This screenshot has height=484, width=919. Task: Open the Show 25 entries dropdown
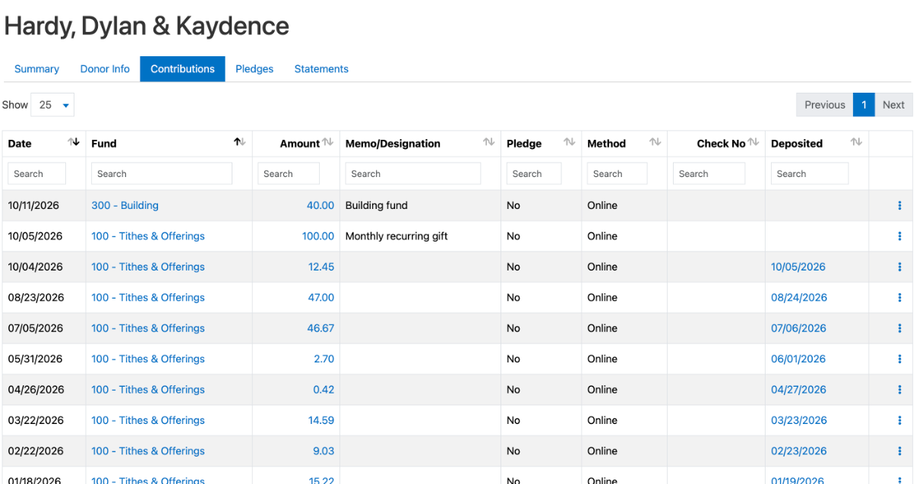click(x=52, y=105)
